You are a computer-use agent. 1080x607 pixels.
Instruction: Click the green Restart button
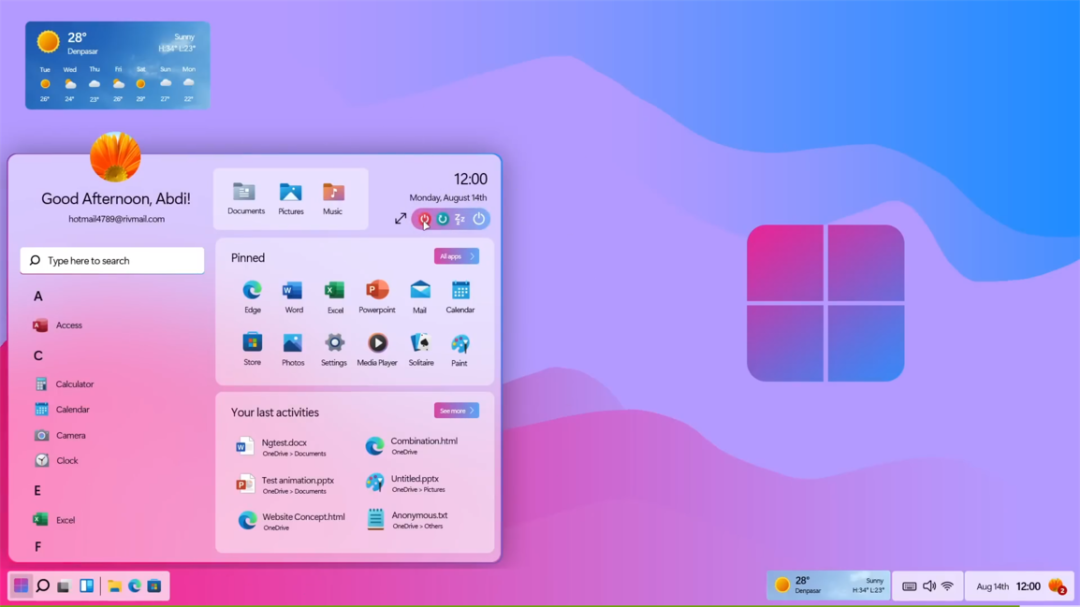(x=443, y=218)
